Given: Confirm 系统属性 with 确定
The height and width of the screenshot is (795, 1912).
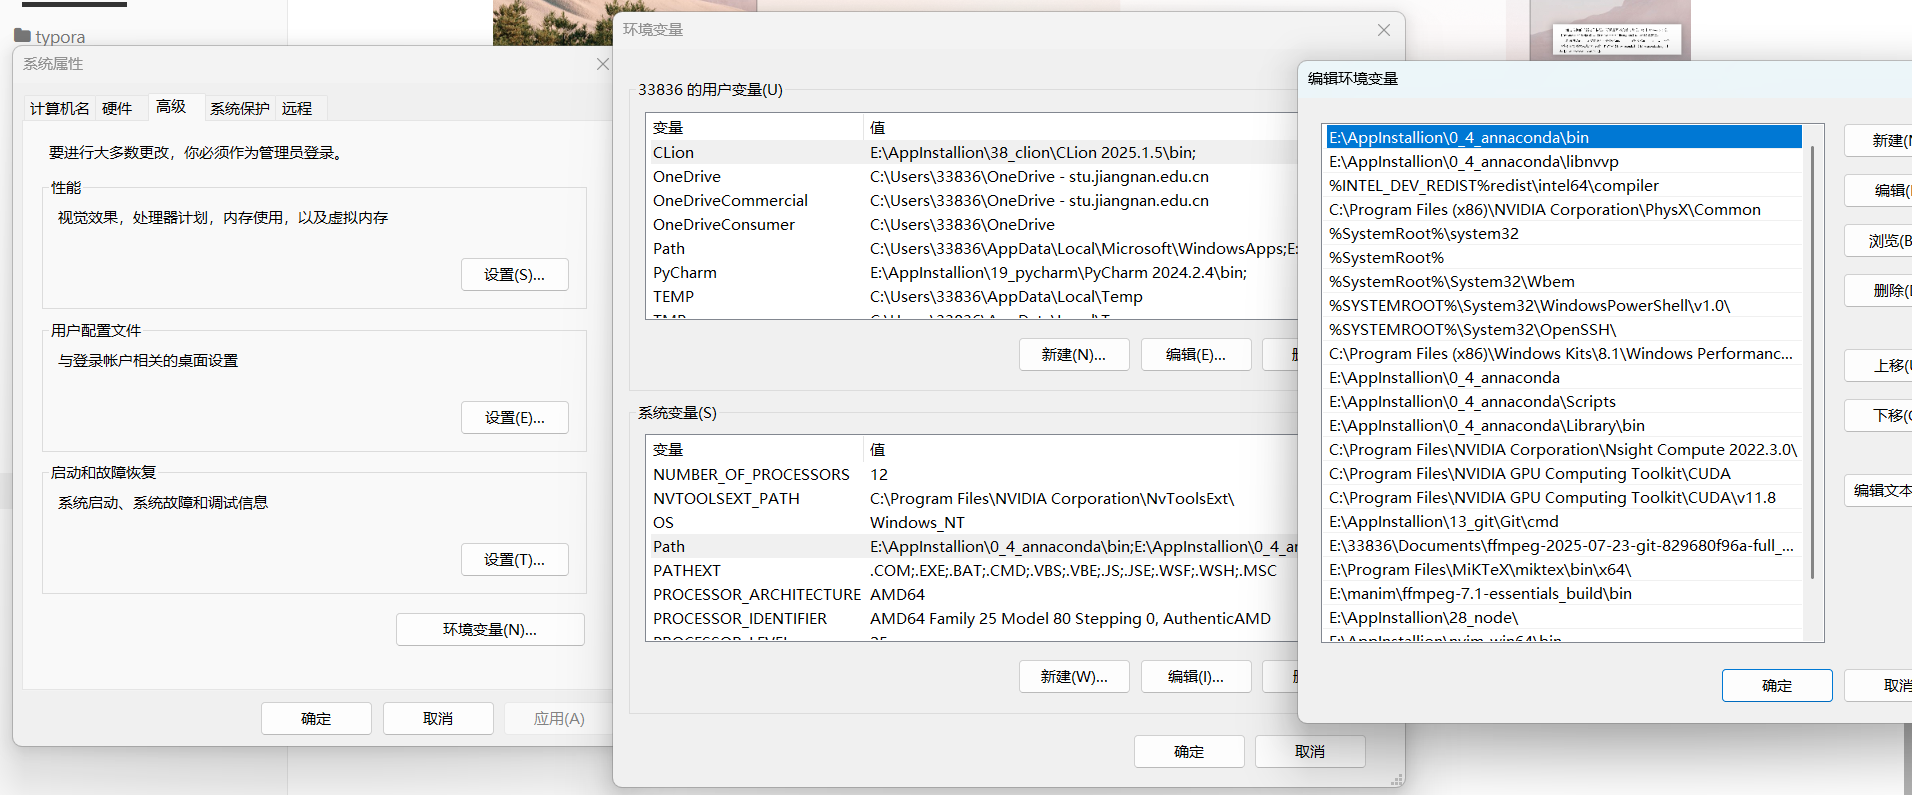Looking at the screenshot, I should (x=316, y=718).
